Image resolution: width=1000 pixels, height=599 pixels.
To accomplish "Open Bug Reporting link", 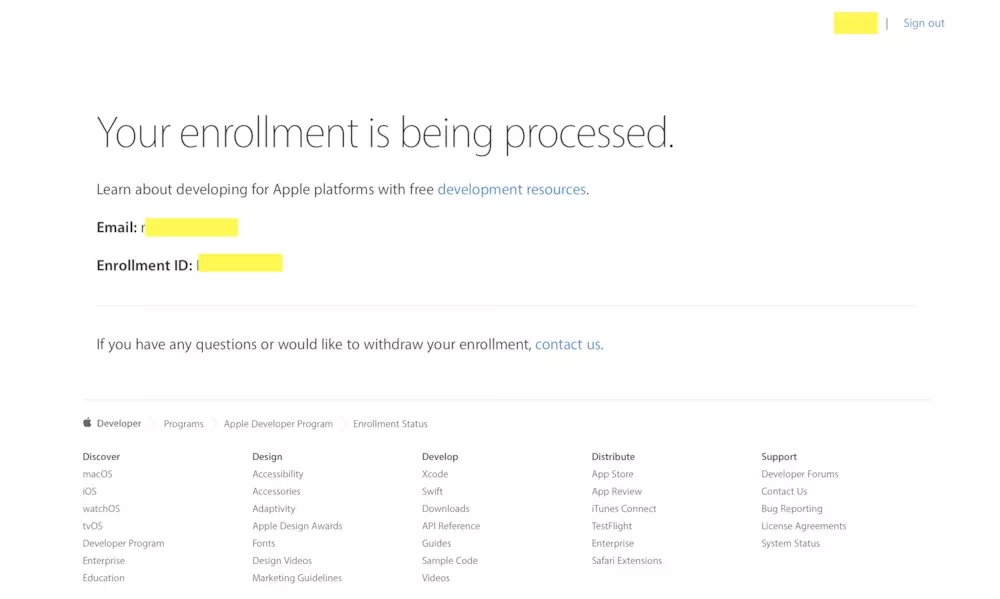I will pyautogui.click(x=791, y=509).
